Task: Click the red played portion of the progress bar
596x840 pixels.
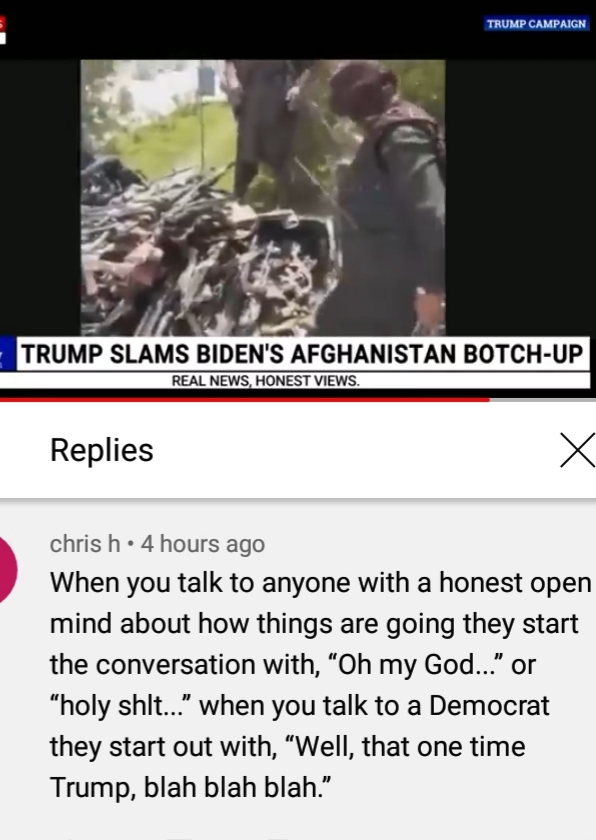Action: [x=244, y=400]
